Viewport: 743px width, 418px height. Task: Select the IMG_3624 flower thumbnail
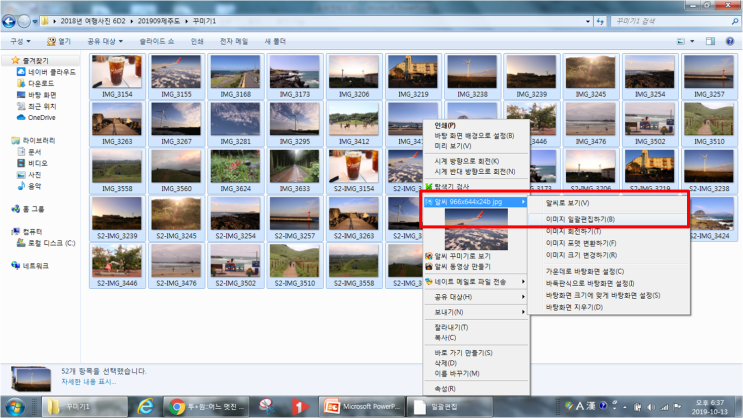[x=236, y=171]
